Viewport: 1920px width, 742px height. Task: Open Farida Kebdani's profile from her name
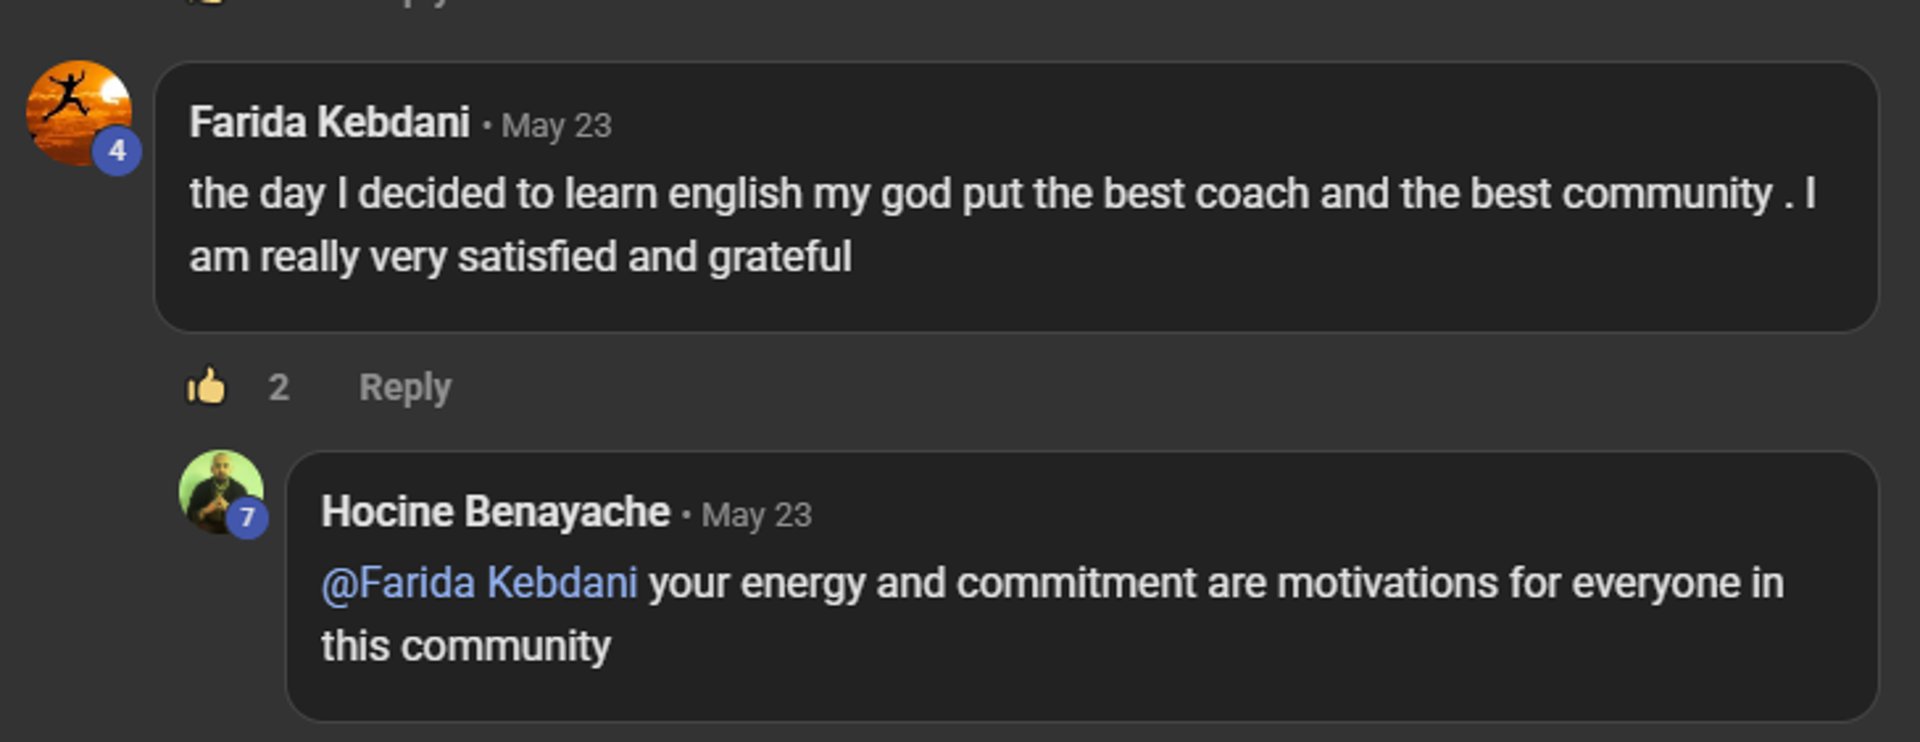[329, 123]
